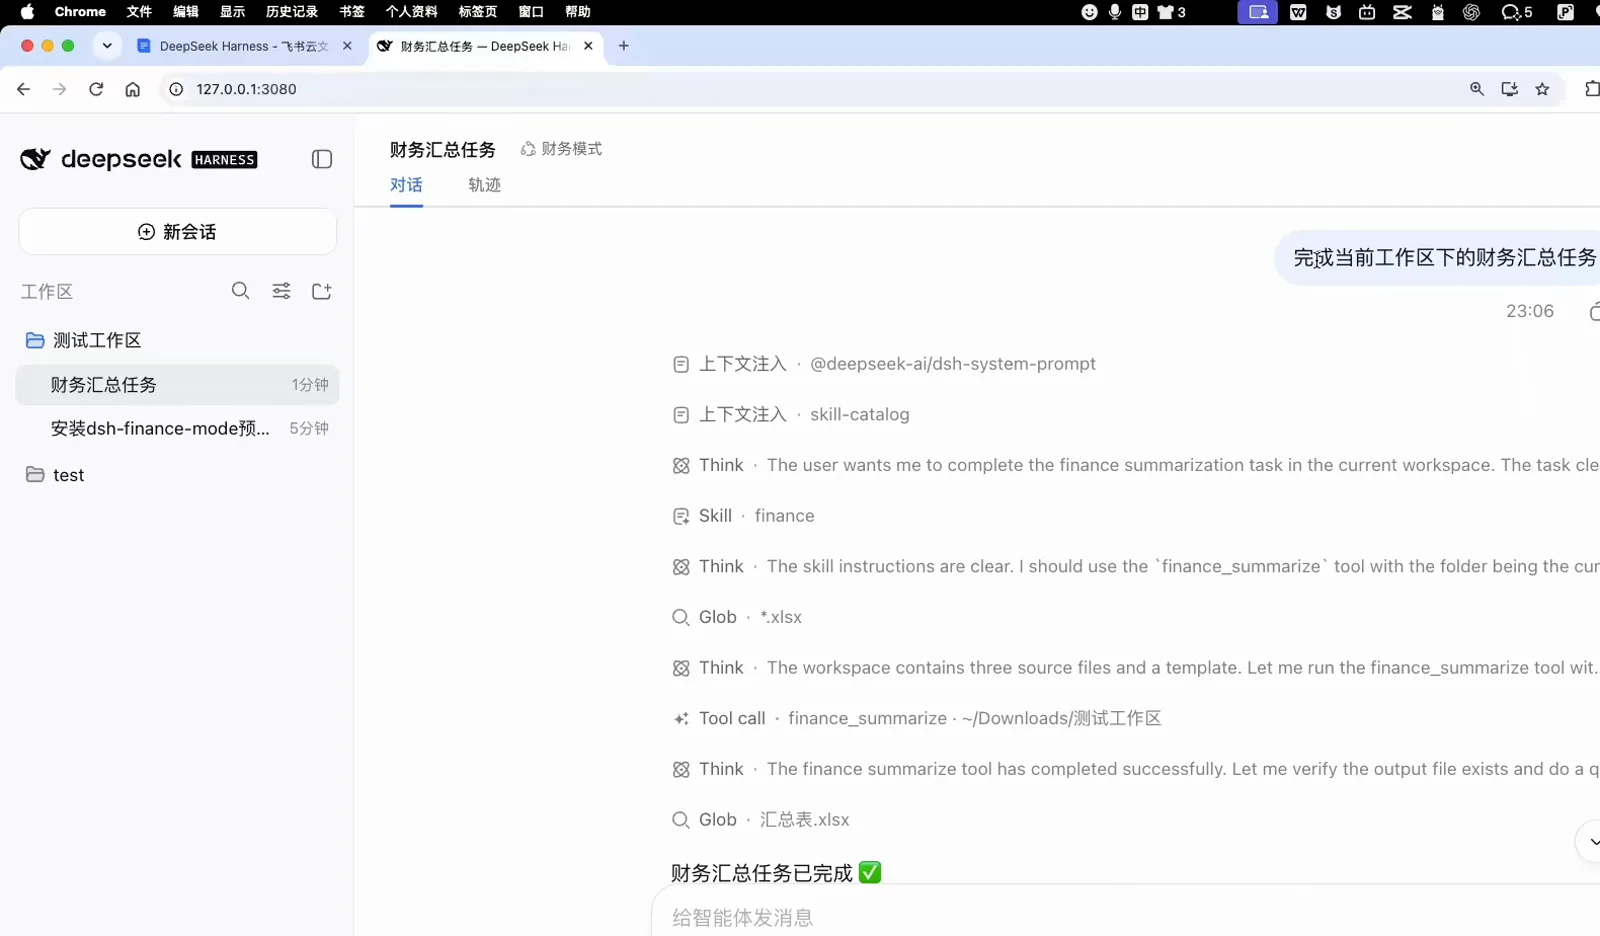Open the 窗口 menu

tap(531, 12)
